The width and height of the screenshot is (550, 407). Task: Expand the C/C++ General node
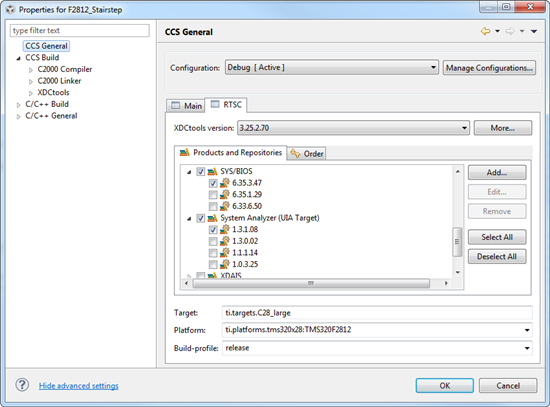pyautogui.click(x=18, y=116)
